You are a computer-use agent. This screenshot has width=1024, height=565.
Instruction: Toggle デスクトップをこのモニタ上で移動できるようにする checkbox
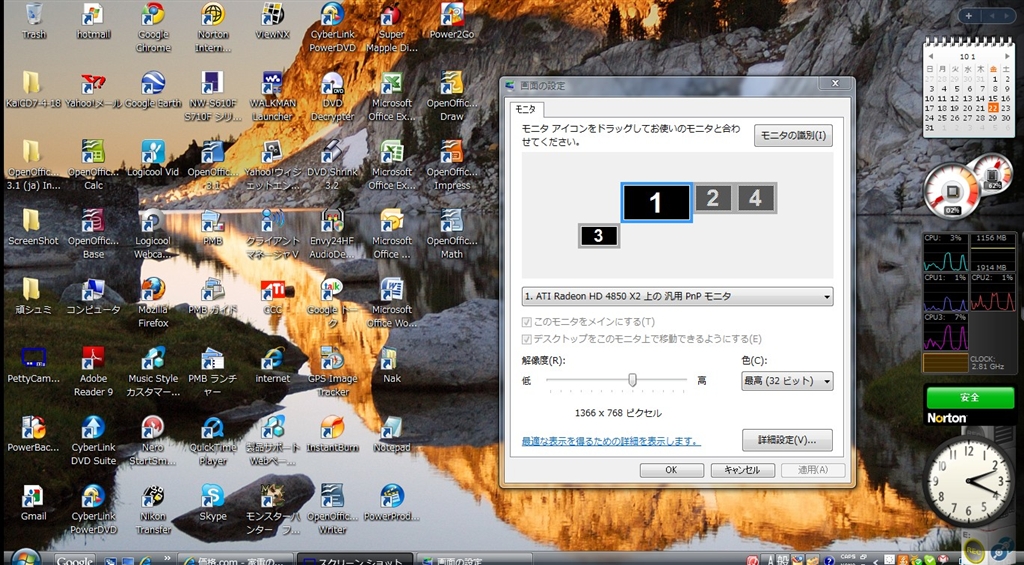(526, 339)
